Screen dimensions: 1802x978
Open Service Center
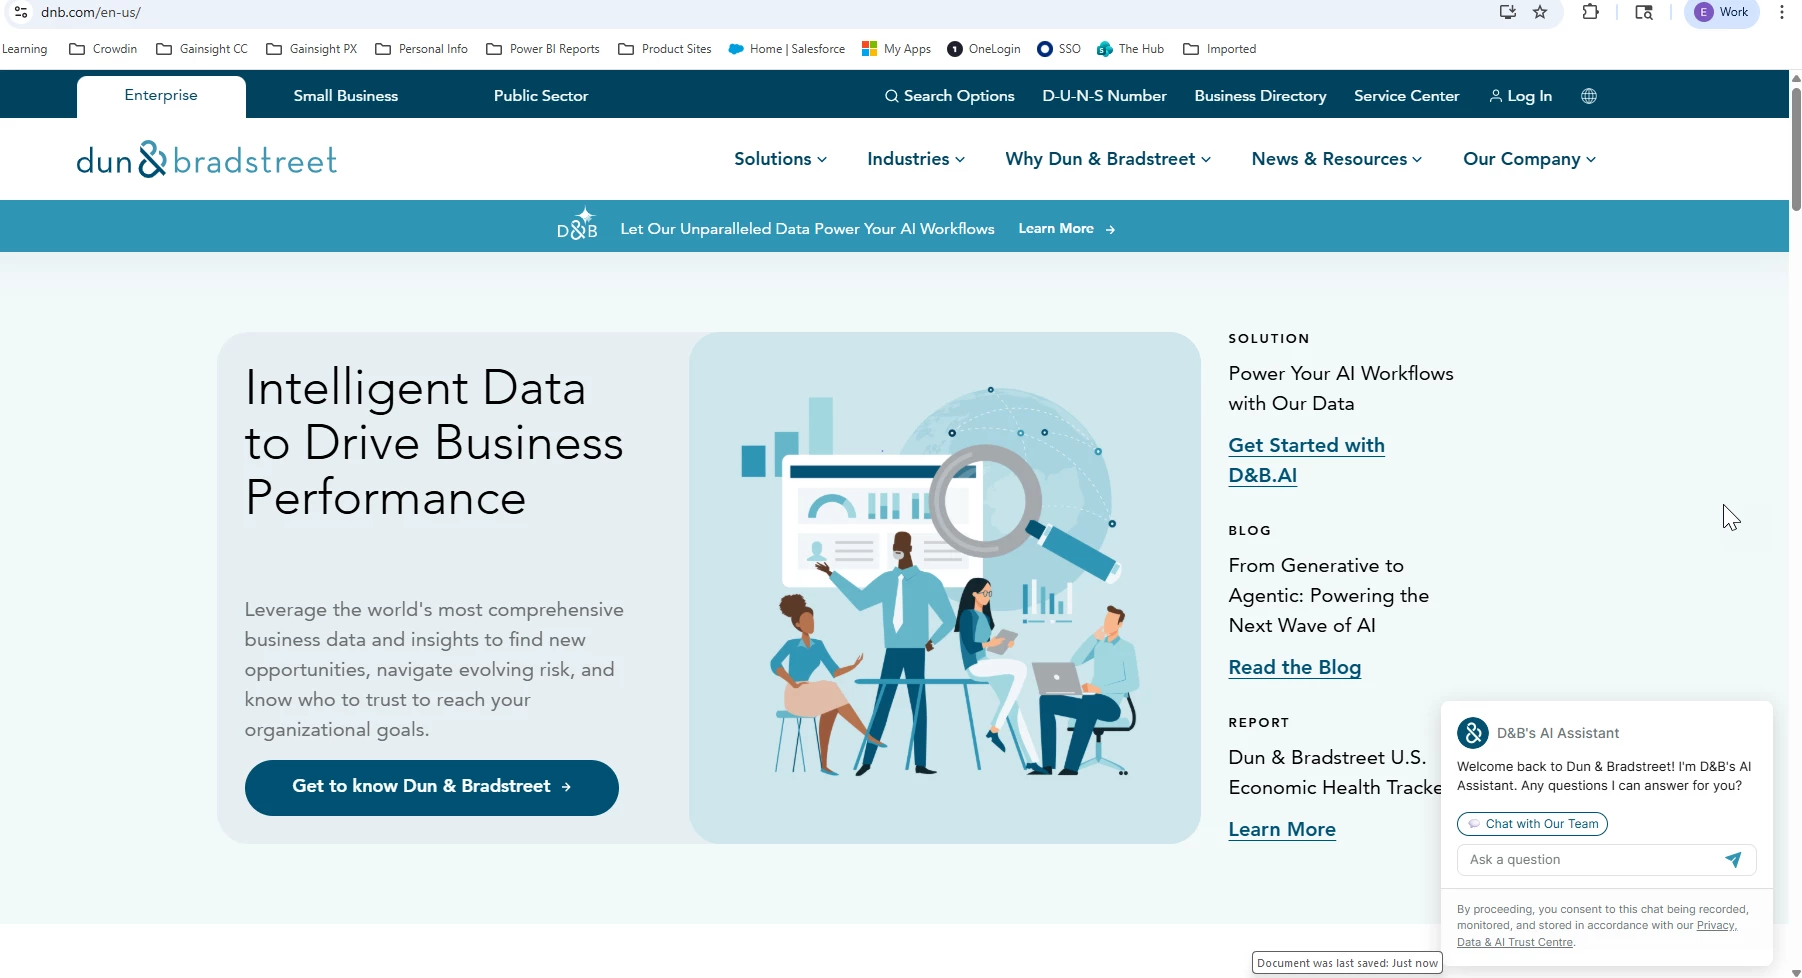[x=1406, y=96]
